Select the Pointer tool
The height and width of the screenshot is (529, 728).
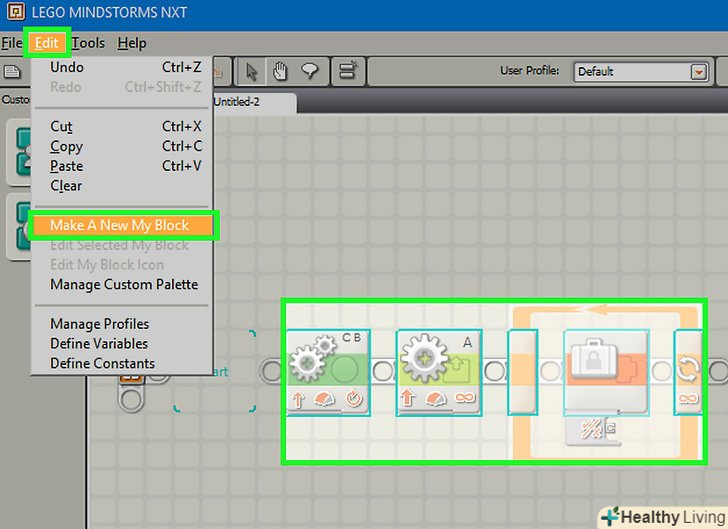point(251,72)
